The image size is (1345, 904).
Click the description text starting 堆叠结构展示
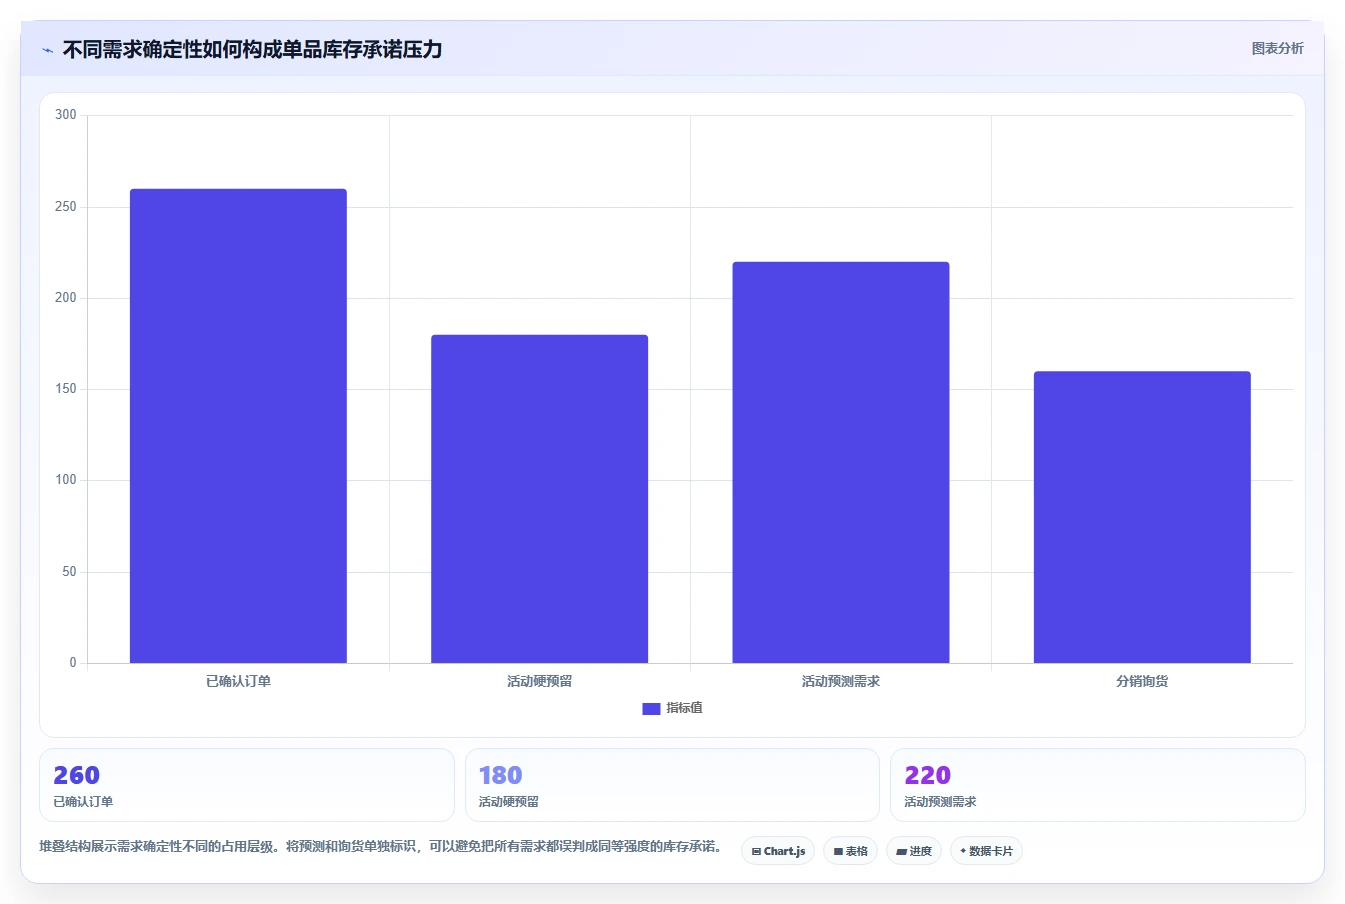coord(380,846)
